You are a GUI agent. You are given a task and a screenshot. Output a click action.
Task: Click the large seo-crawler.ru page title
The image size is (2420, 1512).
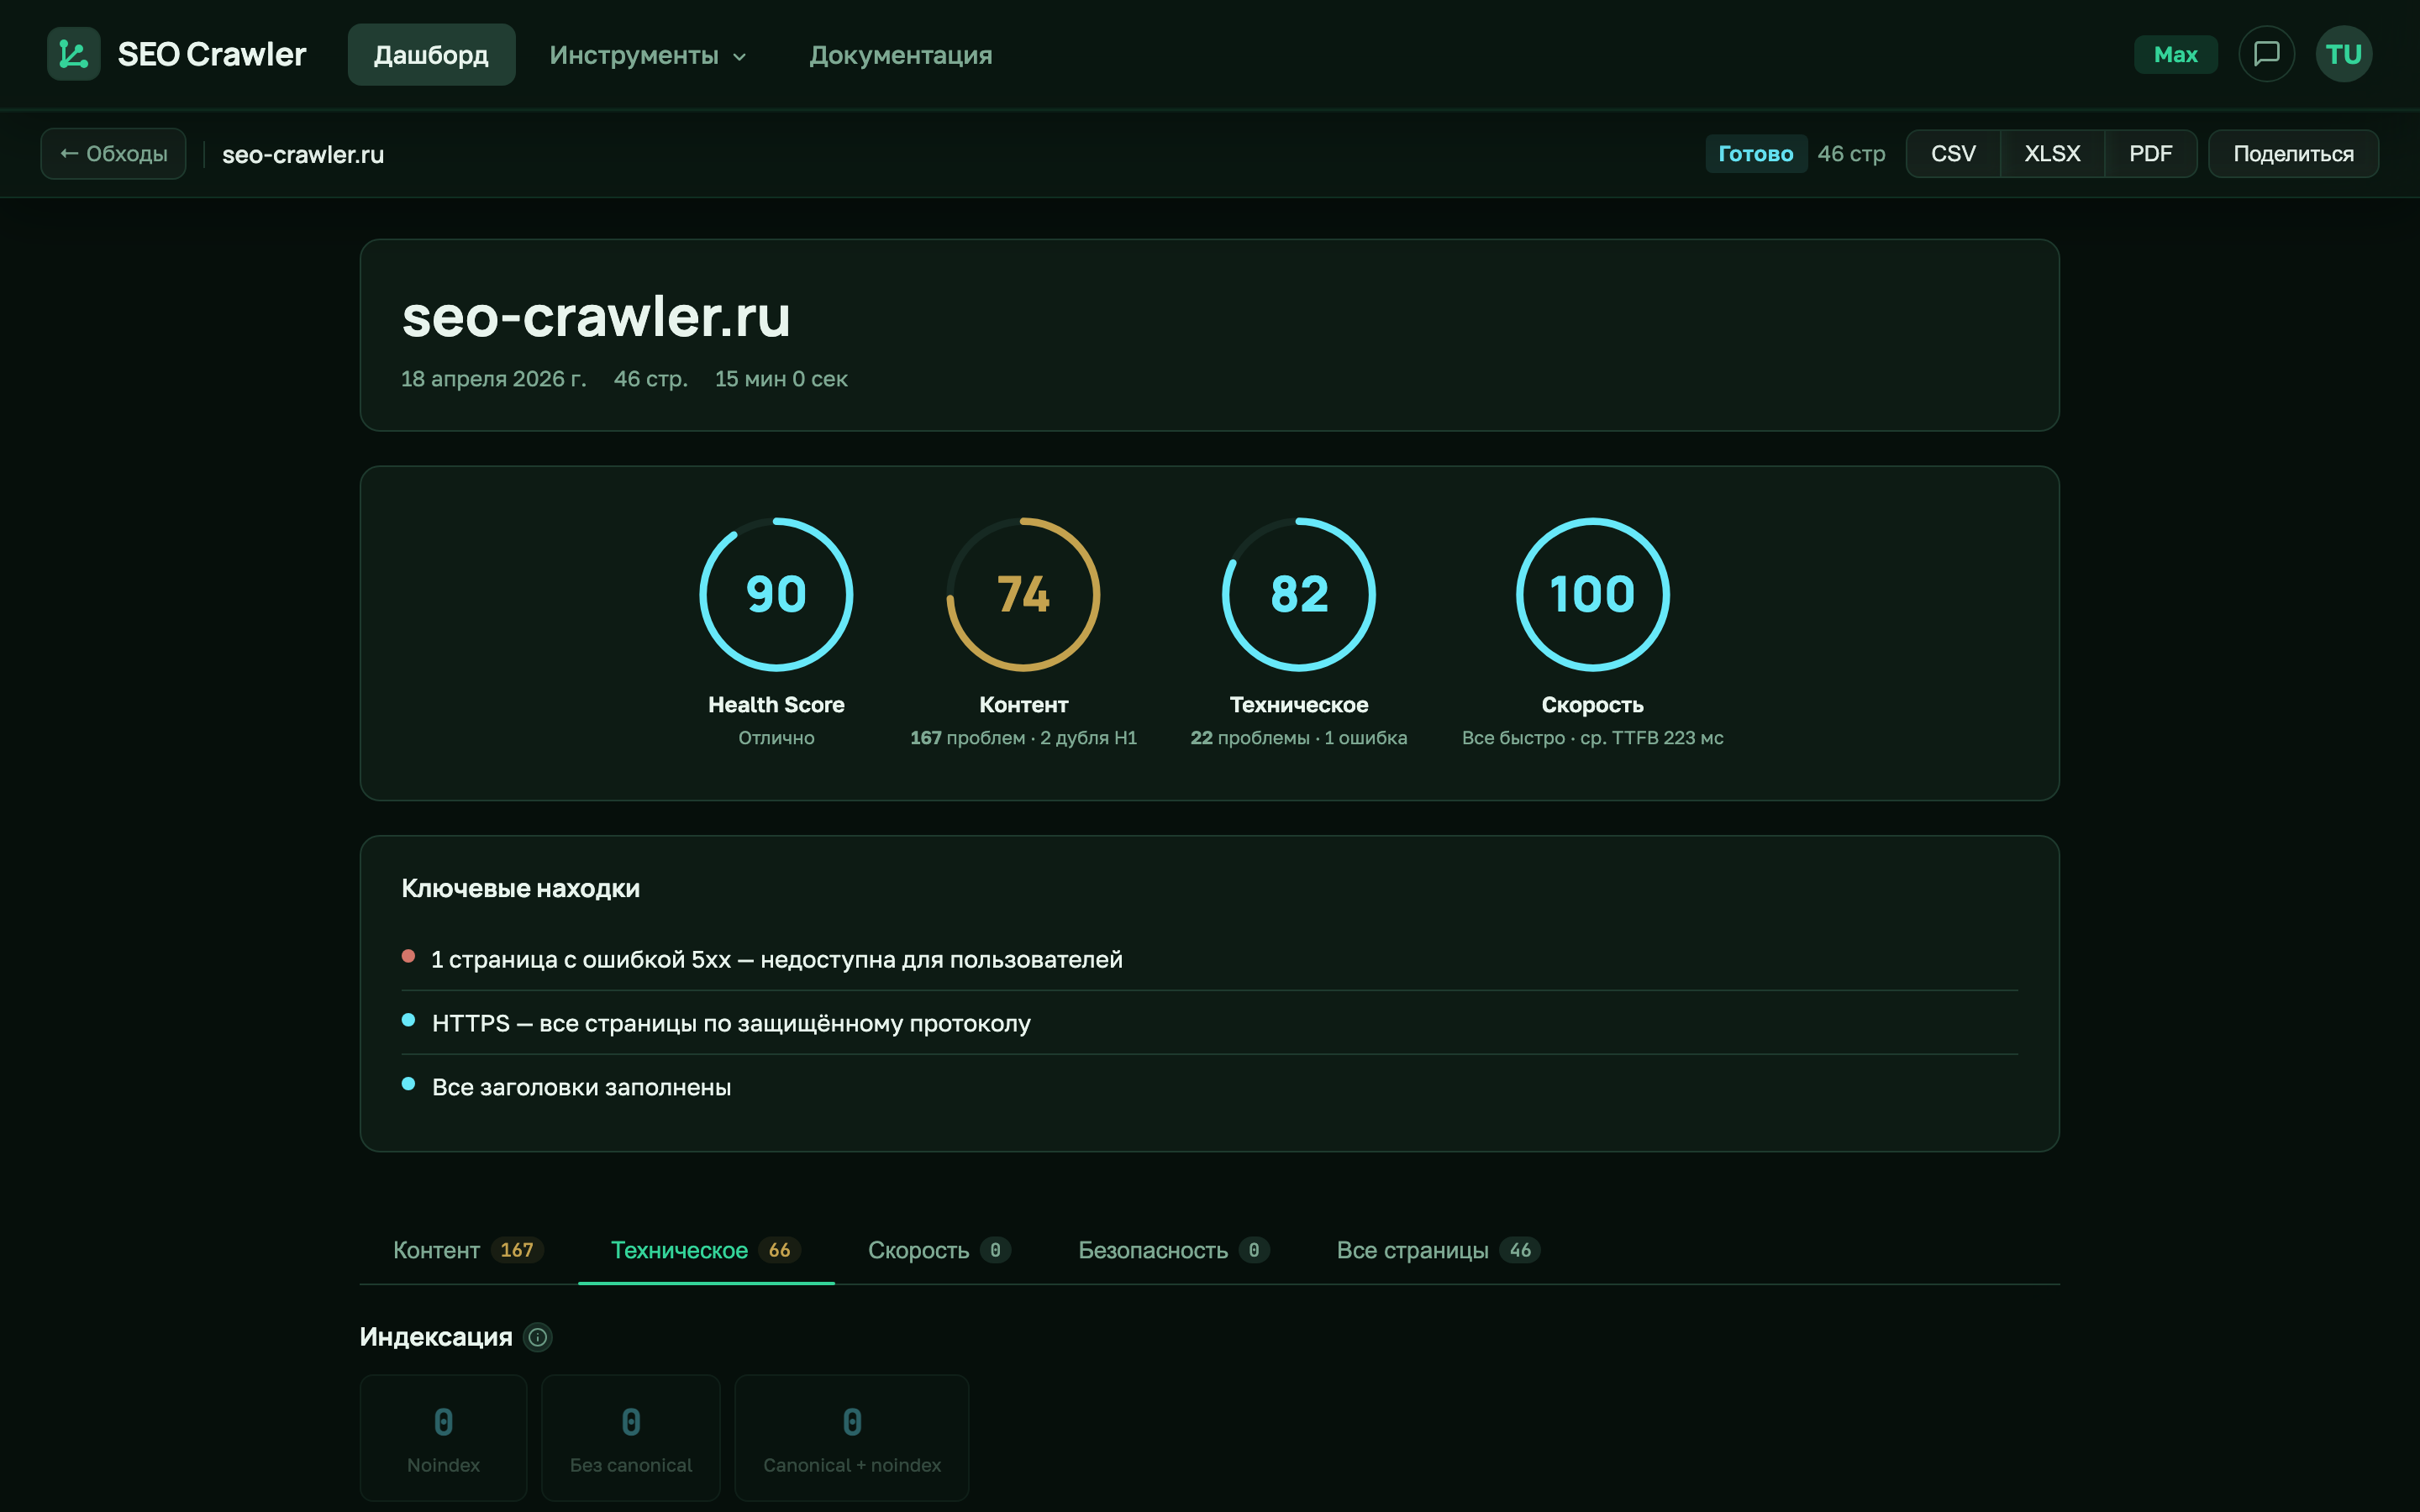(x=596, y=316)
